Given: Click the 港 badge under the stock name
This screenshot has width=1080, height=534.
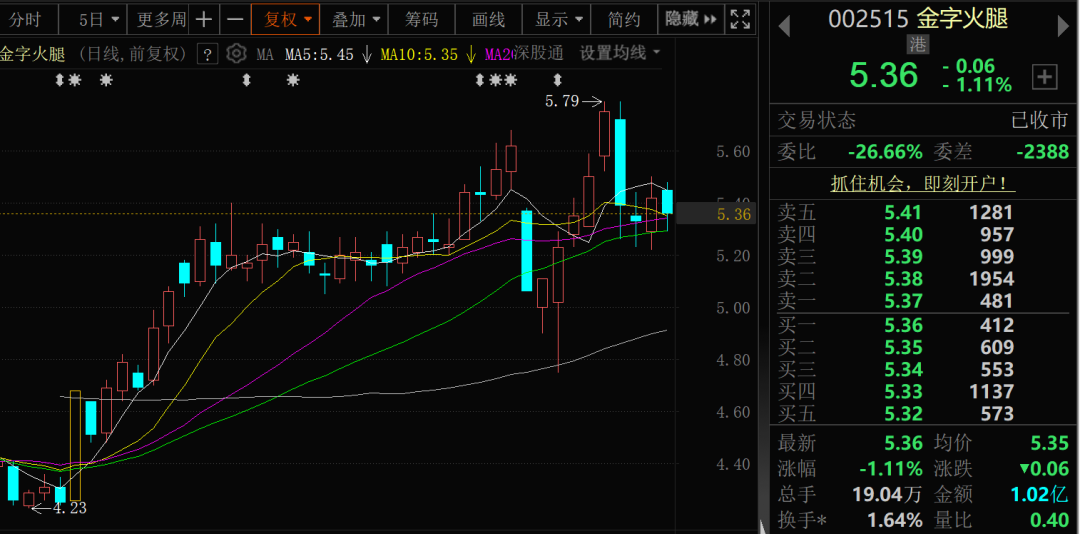Looking at the screenshot, I should (918, 43).
